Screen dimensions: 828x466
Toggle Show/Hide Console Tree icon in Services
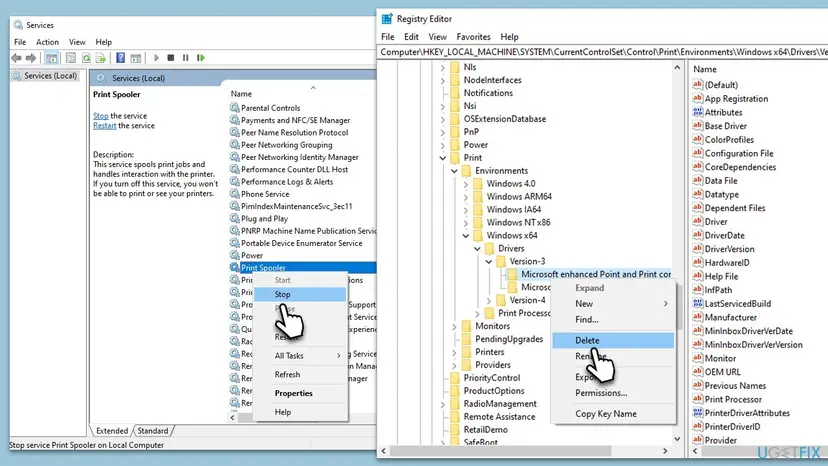(51, 58)
